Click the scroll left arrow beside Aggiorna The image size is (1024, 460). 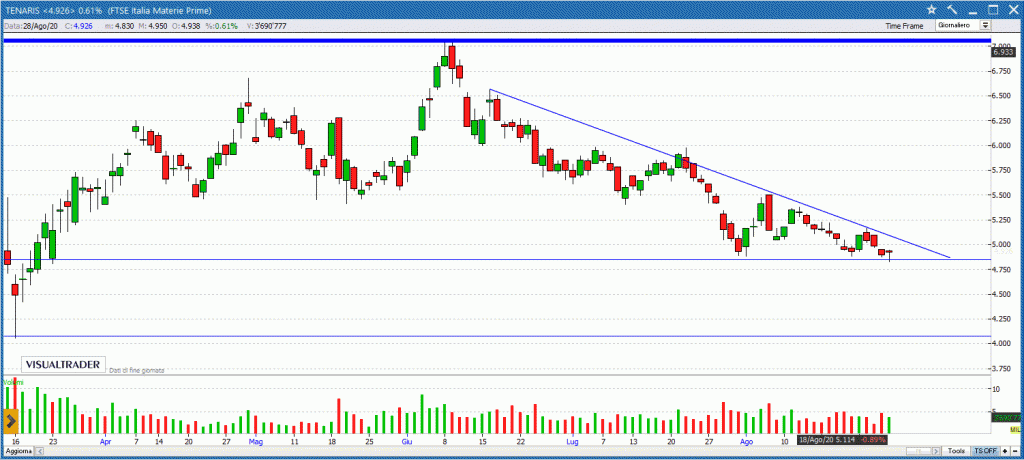click(39, 452)
